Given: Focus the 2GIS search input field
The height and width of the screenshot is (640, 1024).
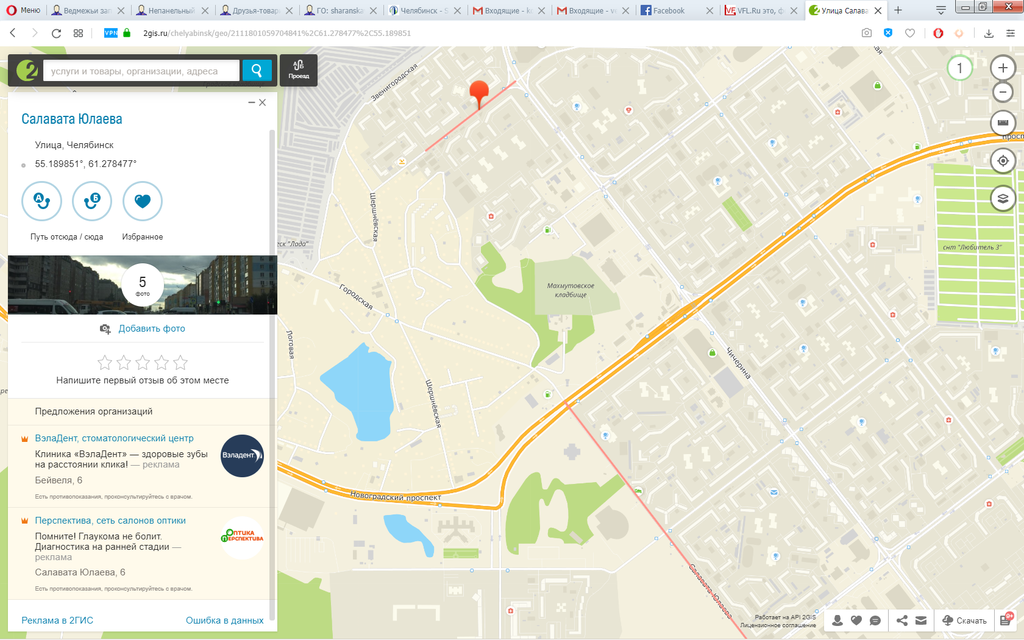Looking at the screenshot, I should (140, 71).
